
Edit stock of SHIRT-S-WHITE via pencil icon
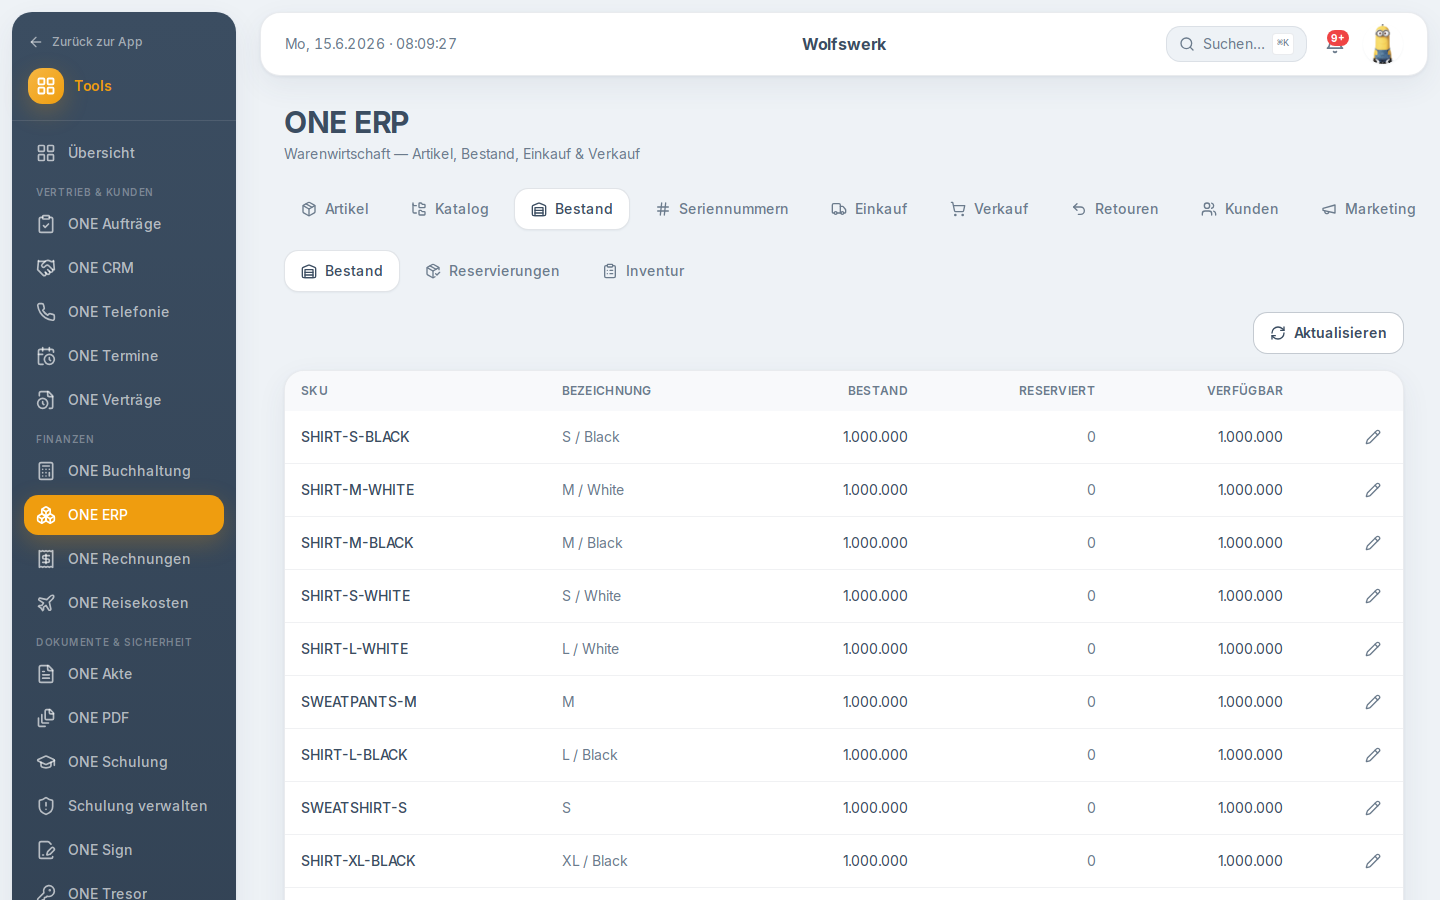[1373, 596]
